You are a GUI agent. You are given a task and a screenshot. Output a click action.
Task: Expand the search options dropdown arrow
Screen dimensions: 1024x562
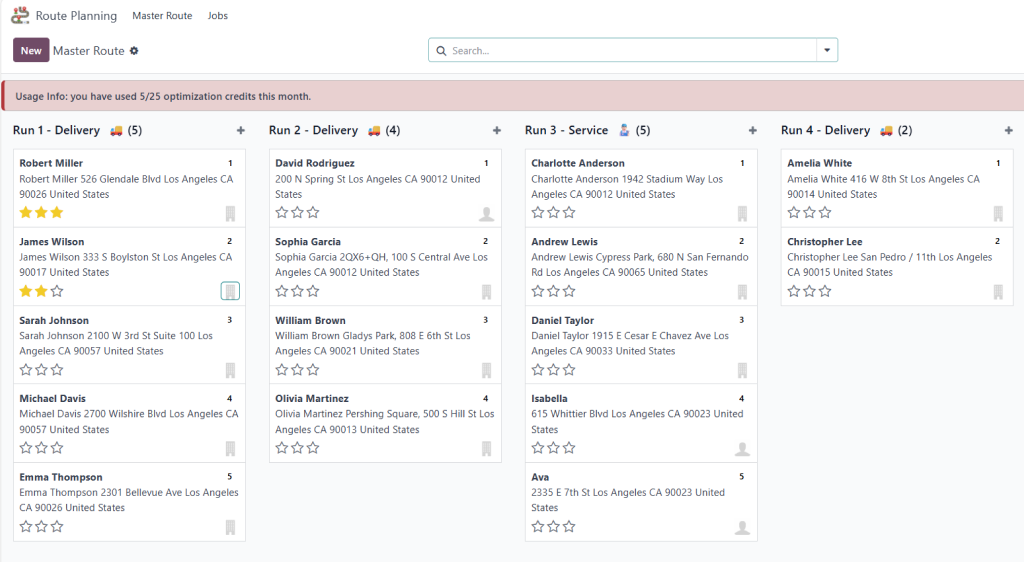click(x=827, y=50)
